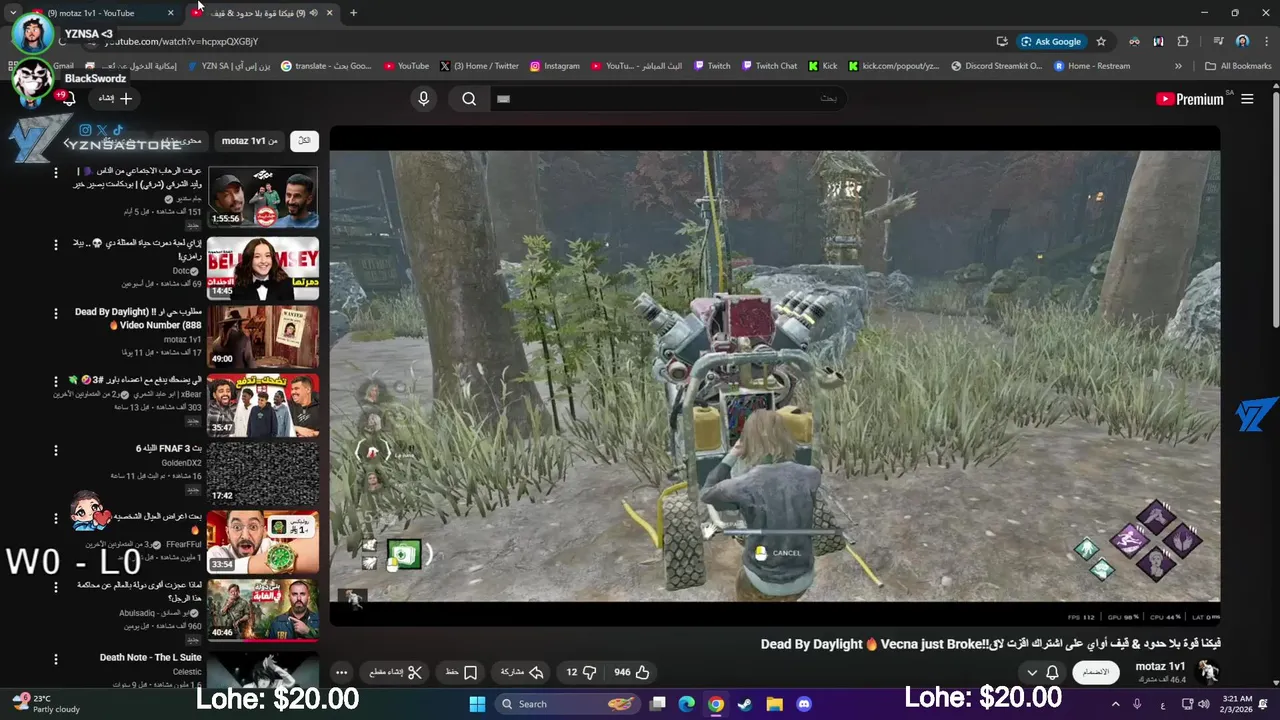This screenshot has height=720, width=1280.
Task: Click the main video player area
Action: (x=774, y=376)
